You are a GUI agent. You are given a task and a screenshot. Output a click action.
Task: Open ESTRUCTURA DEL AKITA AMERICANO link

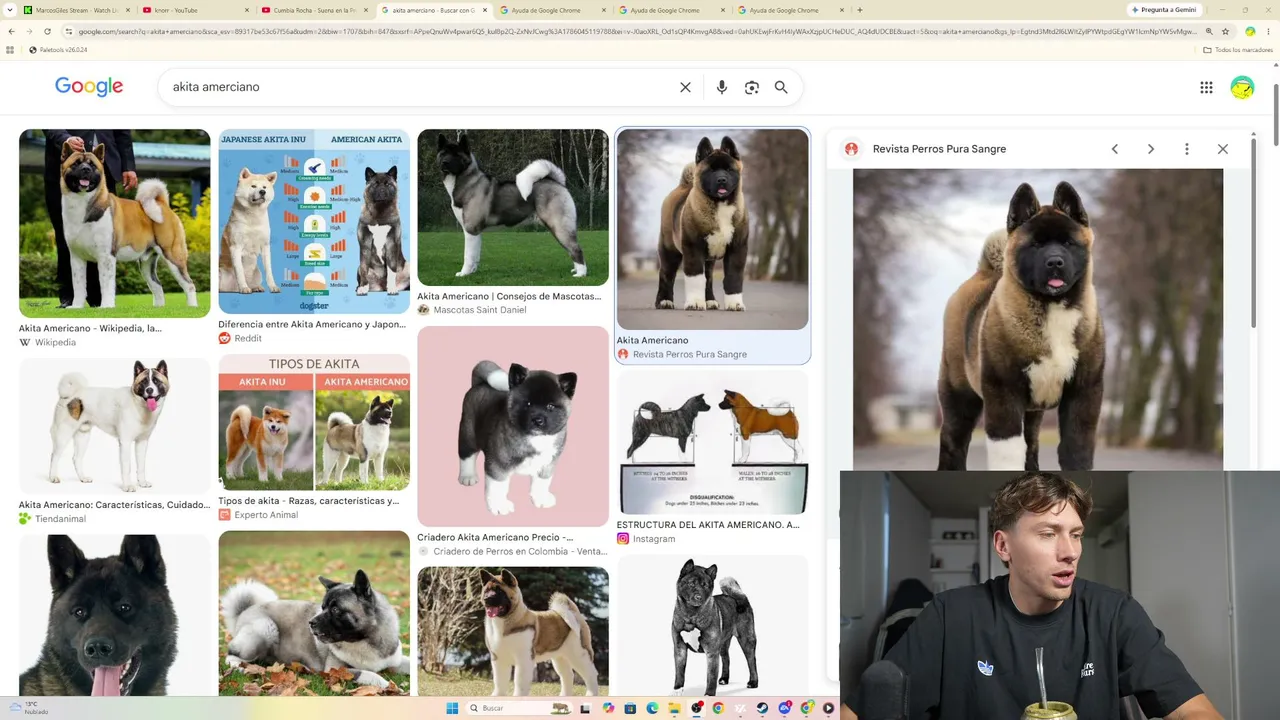(x=708, y=525)
